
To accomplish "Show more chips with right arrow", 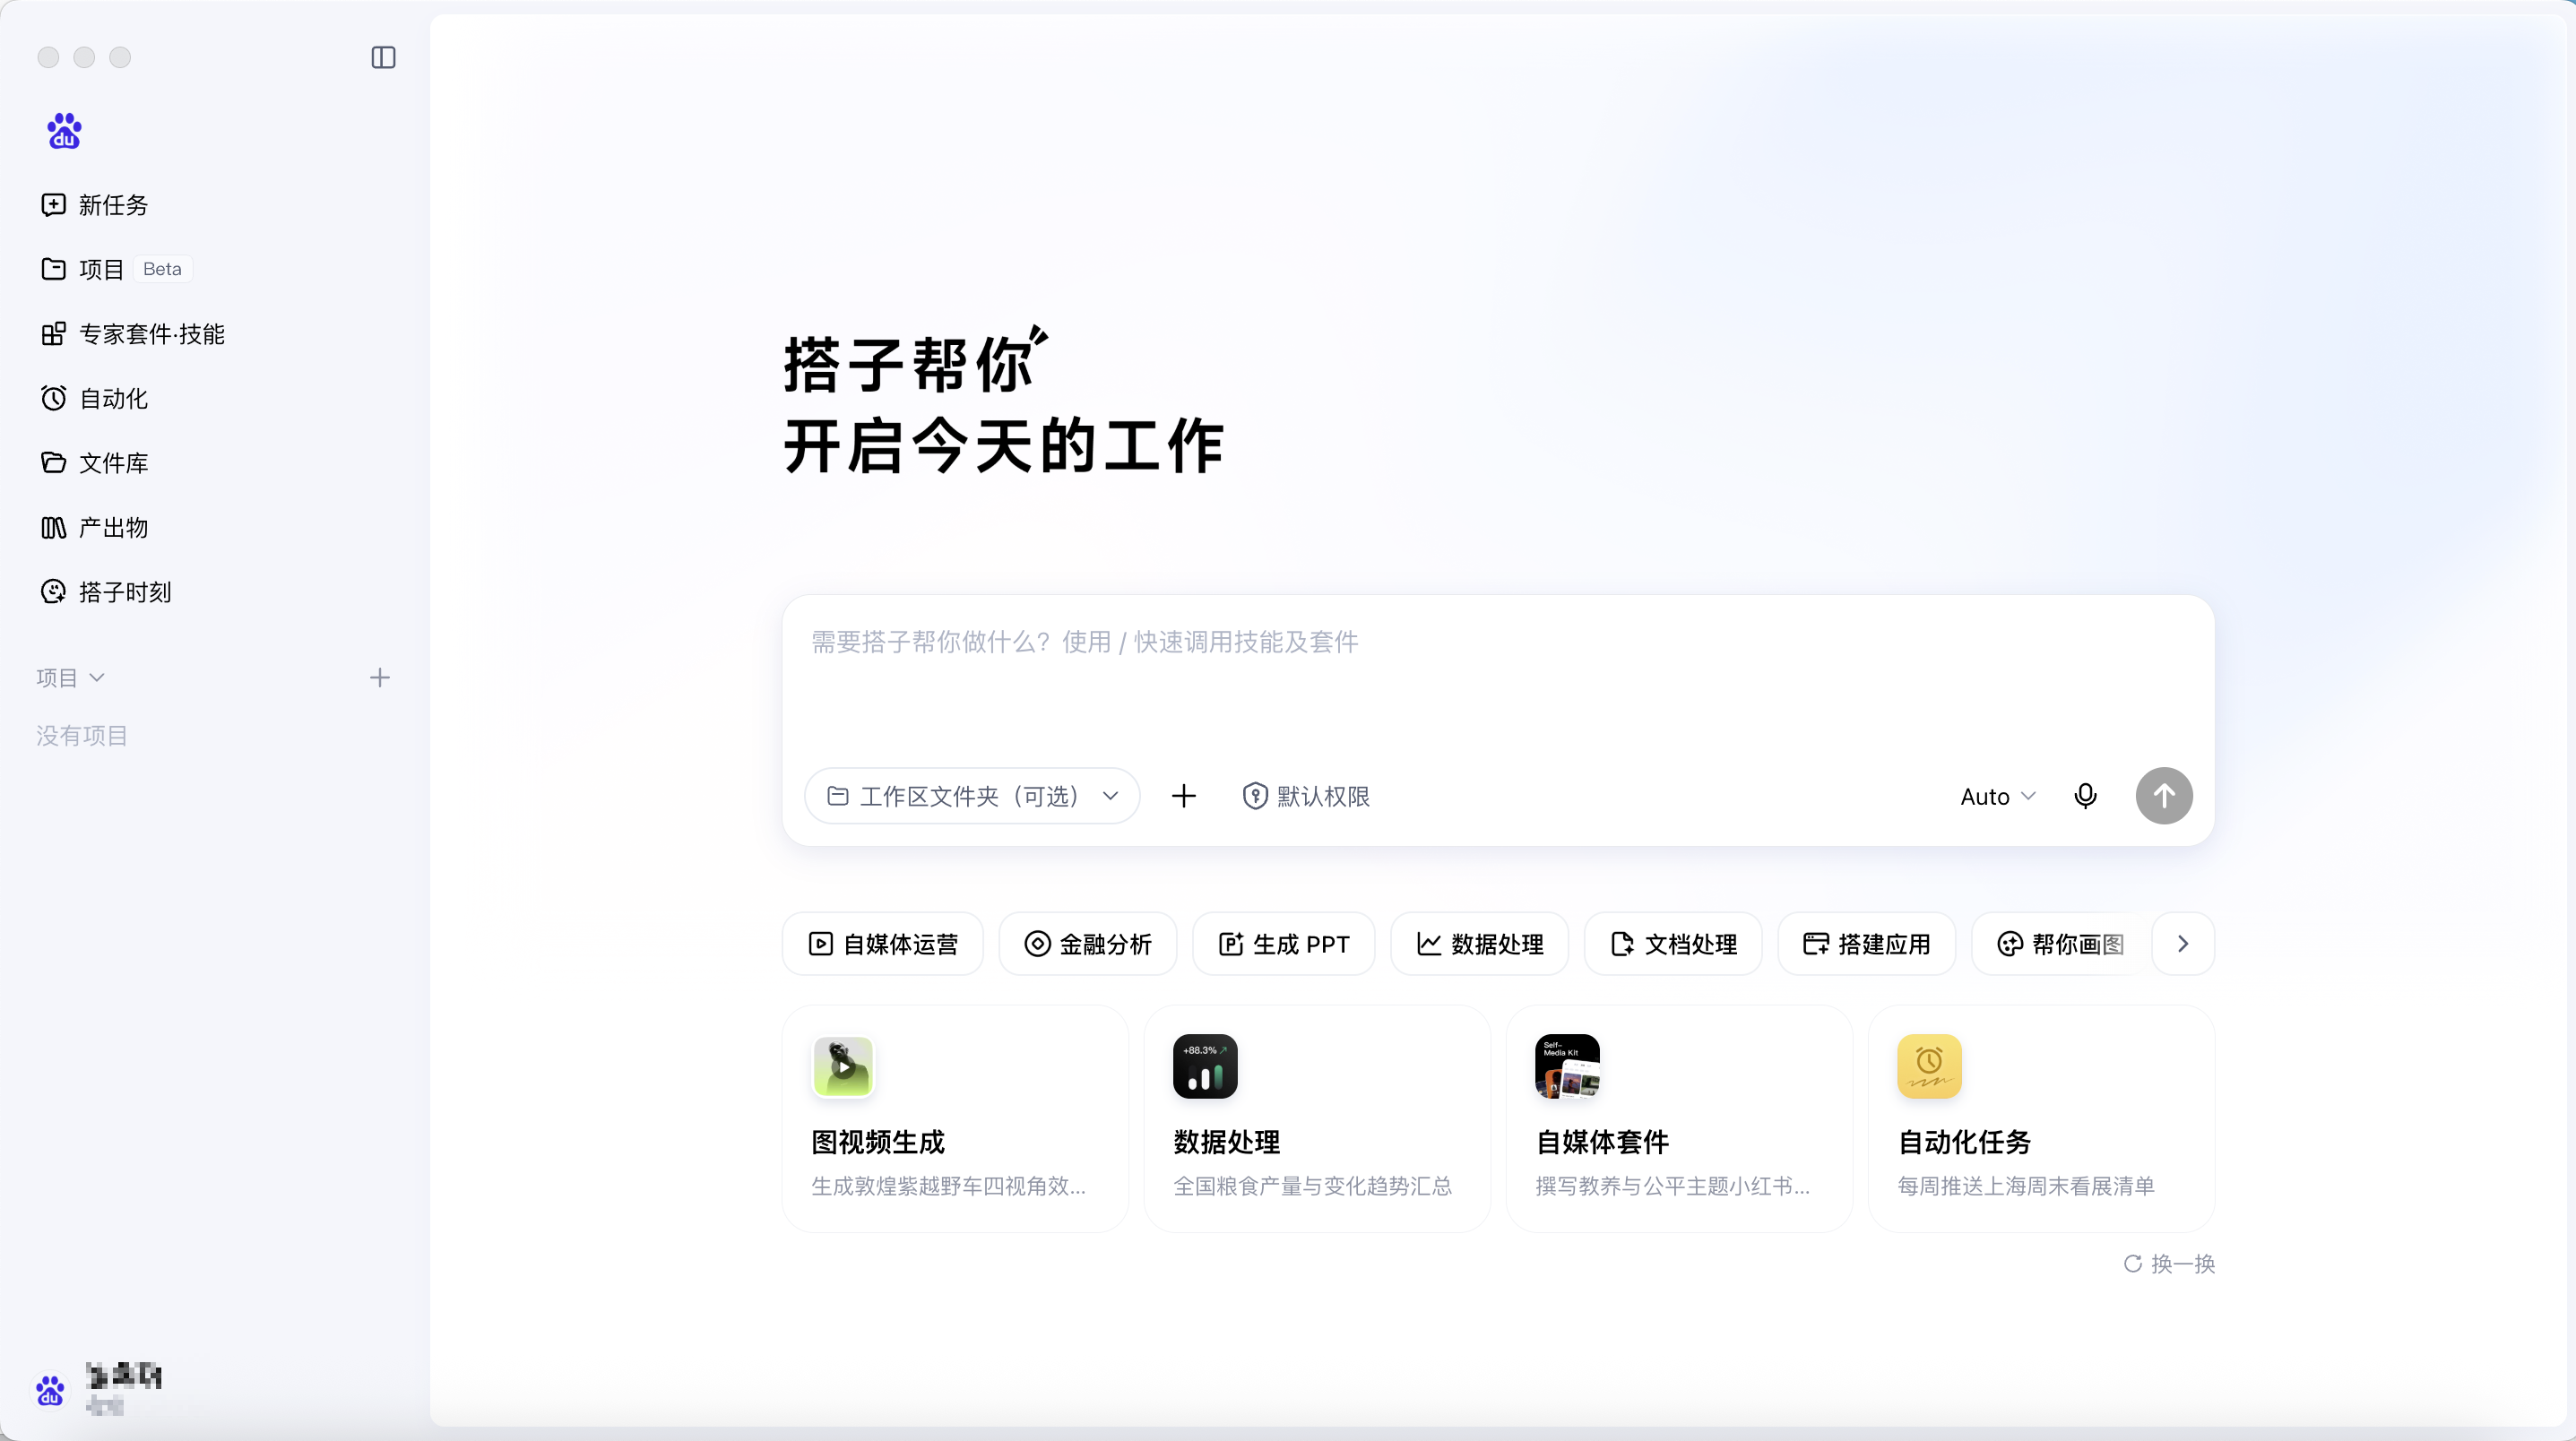I will click(x=2183, y=944).
